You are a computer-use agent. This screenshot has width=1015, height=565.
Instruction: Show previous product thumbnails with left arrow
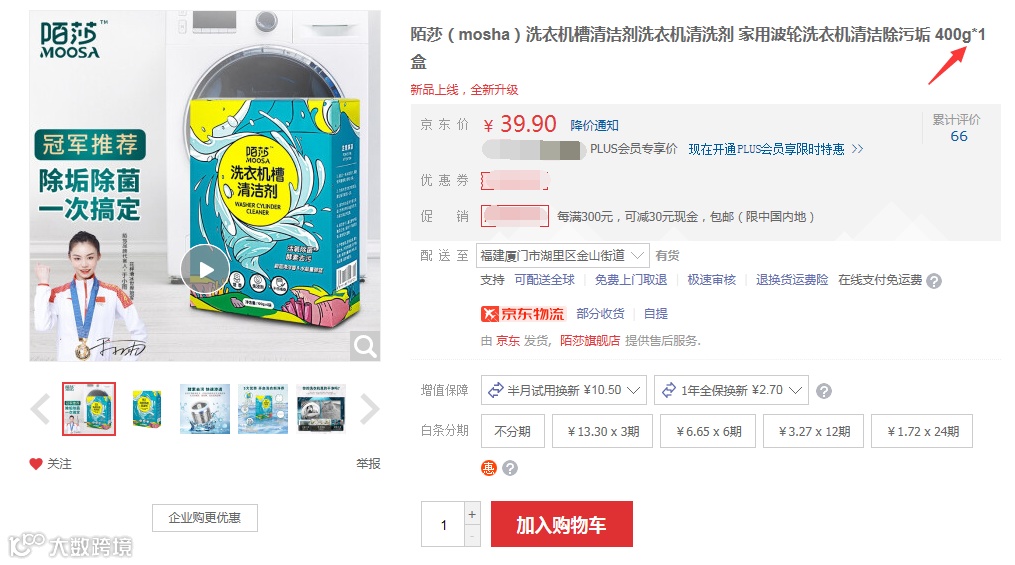[40, 409]
